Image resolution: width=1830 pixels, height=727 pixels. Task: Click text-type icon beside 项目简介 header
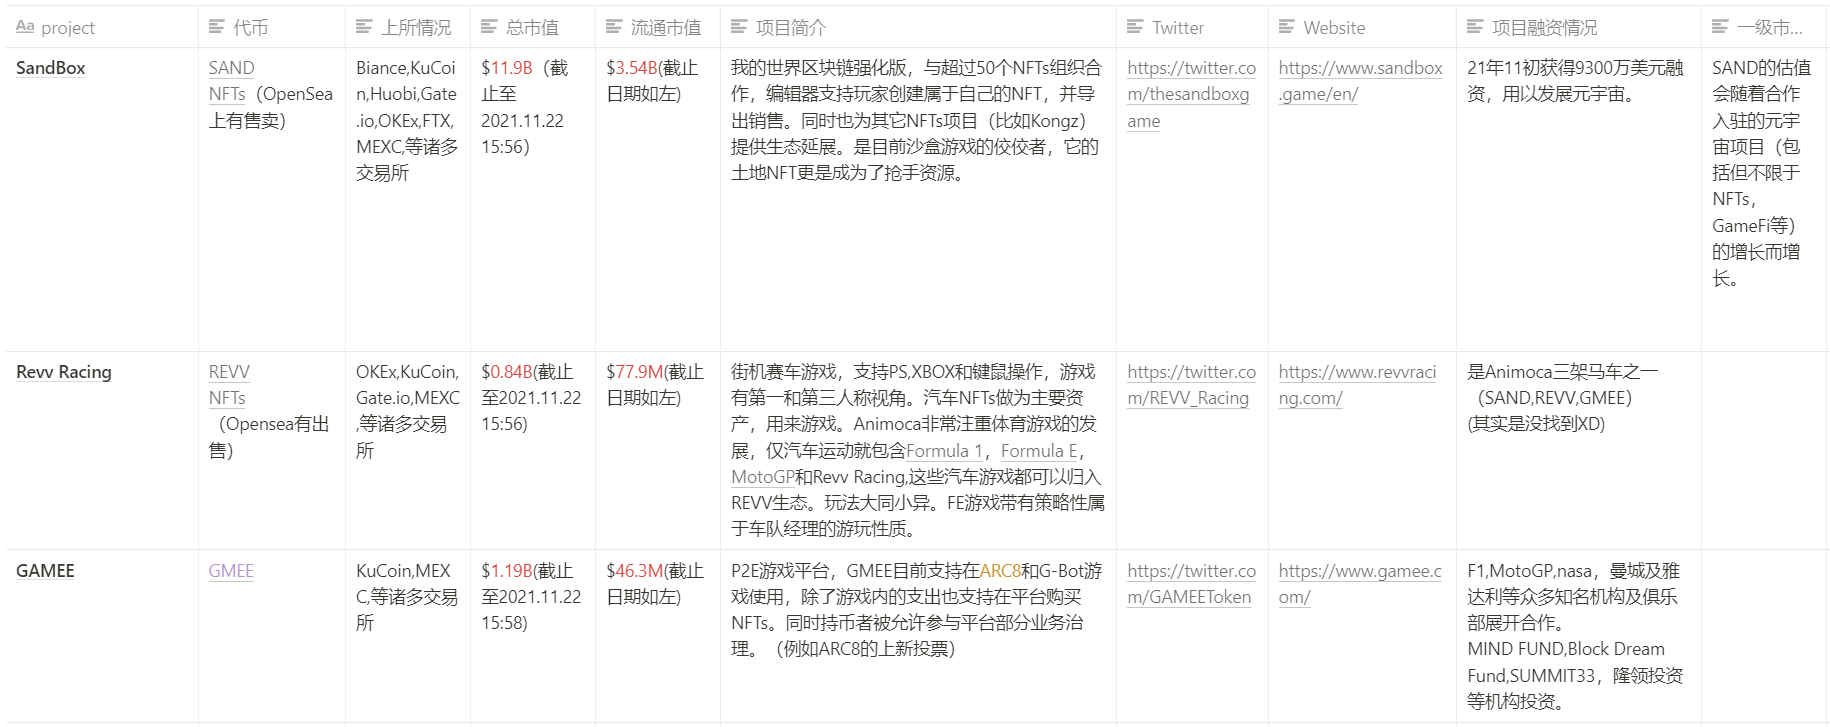[739, 27]
